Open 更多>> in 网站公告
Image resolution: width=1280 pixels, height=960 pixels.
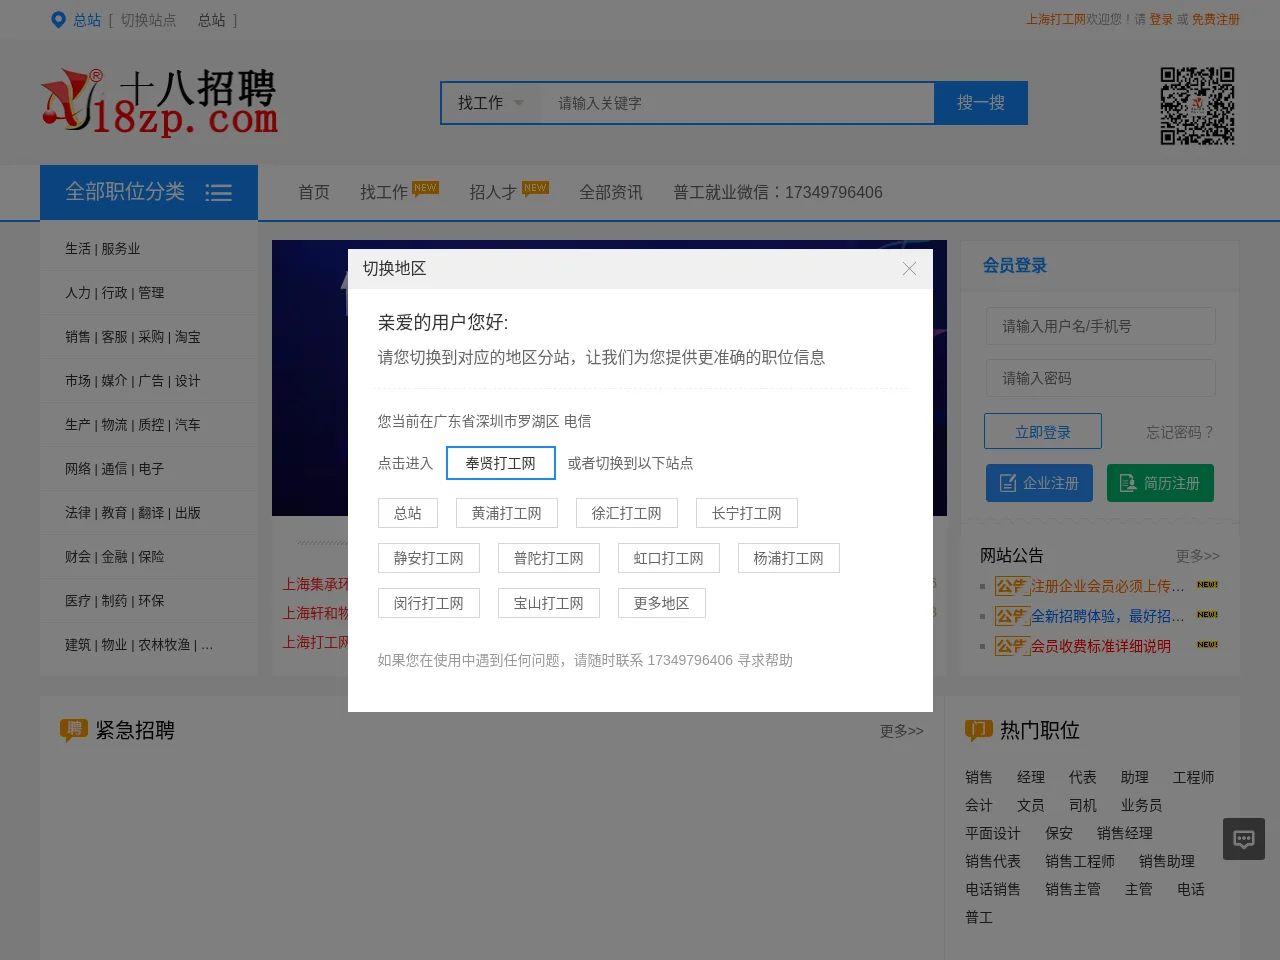coord(1198,556)
